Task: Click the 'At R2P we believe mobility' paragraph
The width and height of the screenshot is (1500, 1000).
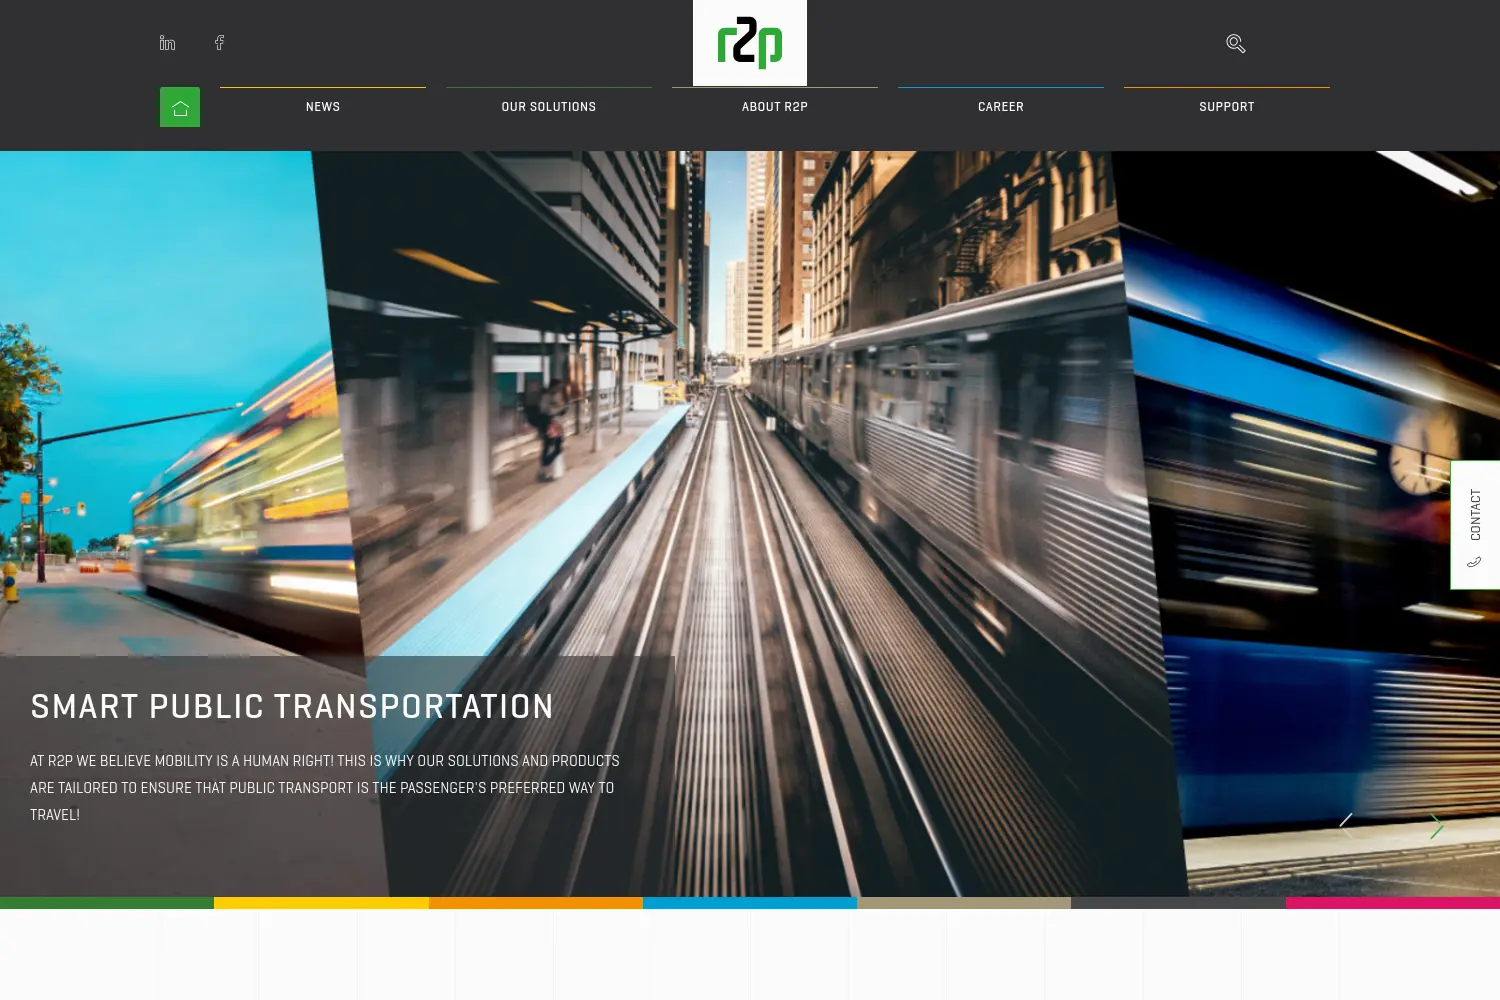Action: (x=325, y=788)
